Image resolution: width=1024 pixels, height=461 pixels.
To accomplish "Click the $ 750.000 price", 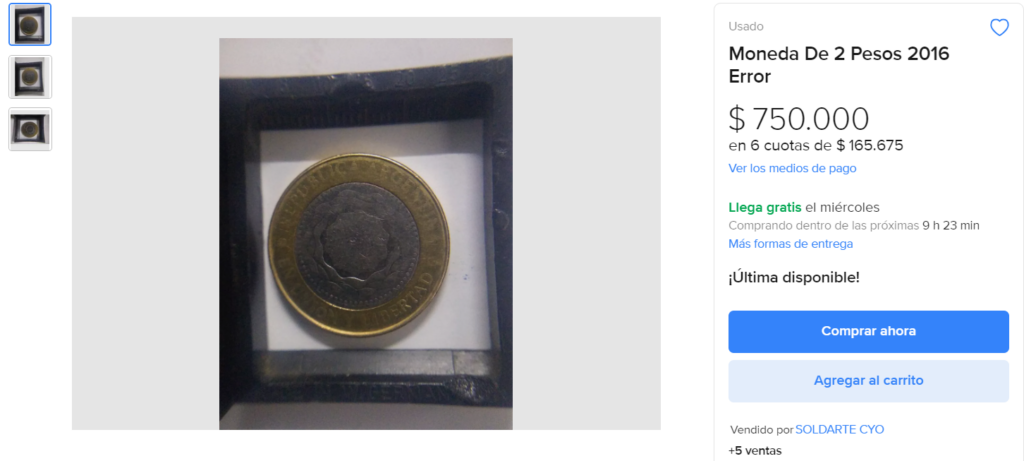I will coord(799,119).
